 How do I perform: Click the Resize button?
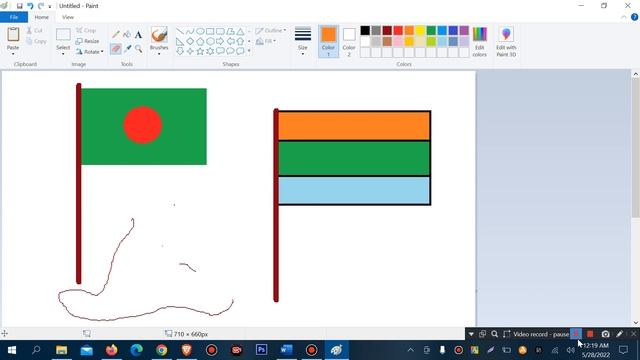pyautogui.click(x=87, y=41)
